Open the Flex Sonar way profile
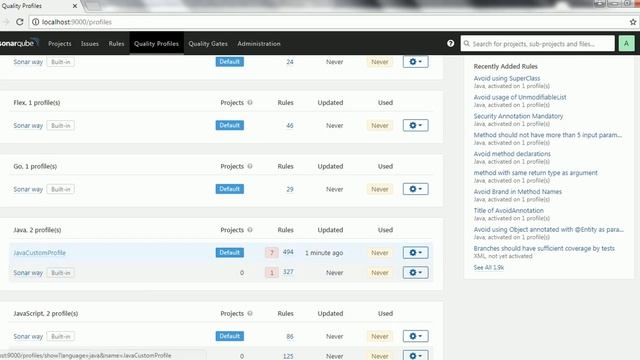Screen dimensions: 640x360 tap(28, 125)
